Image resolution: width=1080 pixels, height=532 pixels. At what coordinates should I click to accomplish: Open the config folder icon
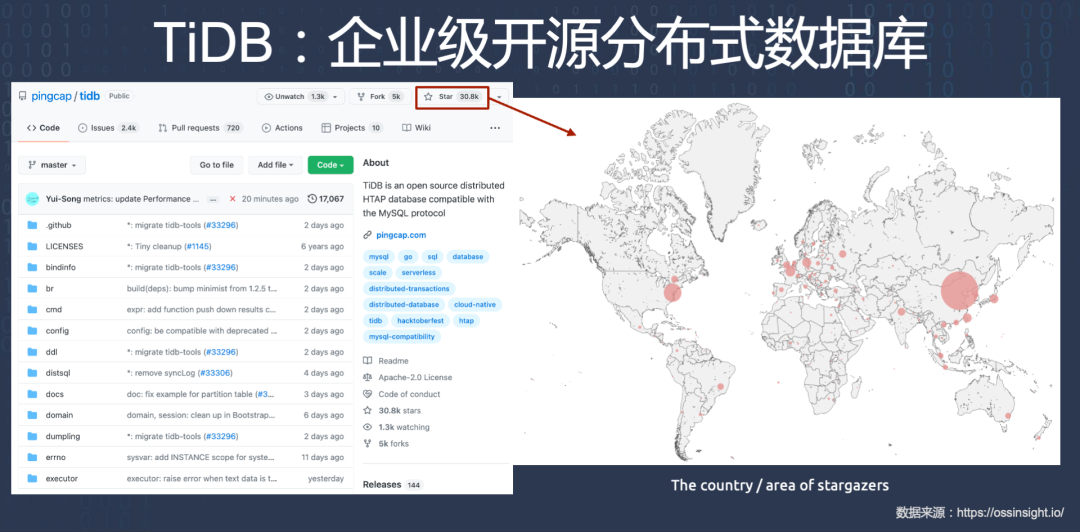(32, 331)
